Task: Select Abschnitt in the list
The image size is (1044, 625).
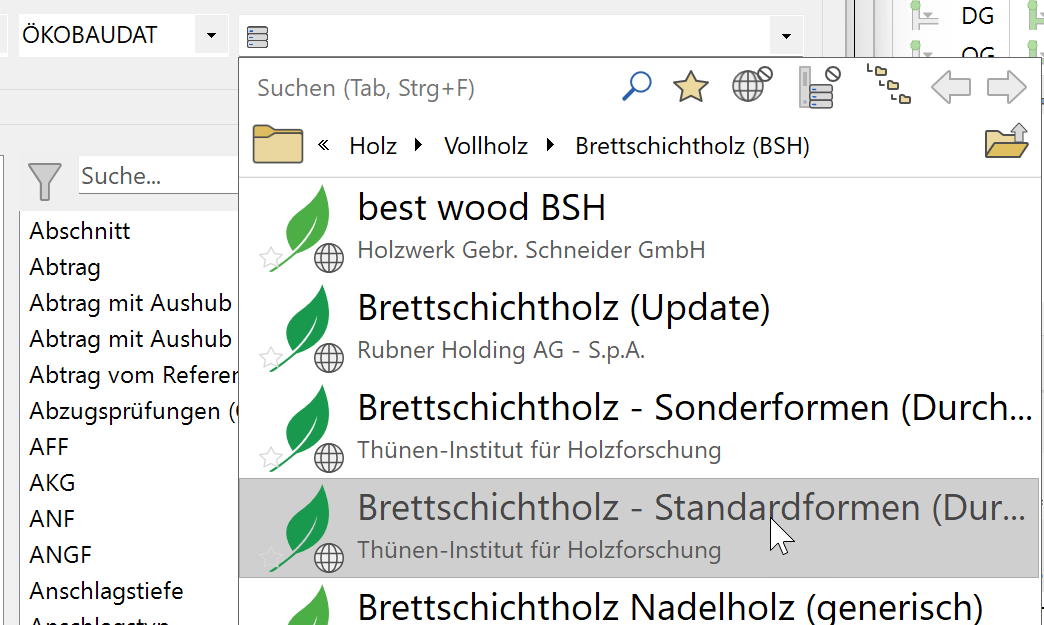Action: pos(80,231)
